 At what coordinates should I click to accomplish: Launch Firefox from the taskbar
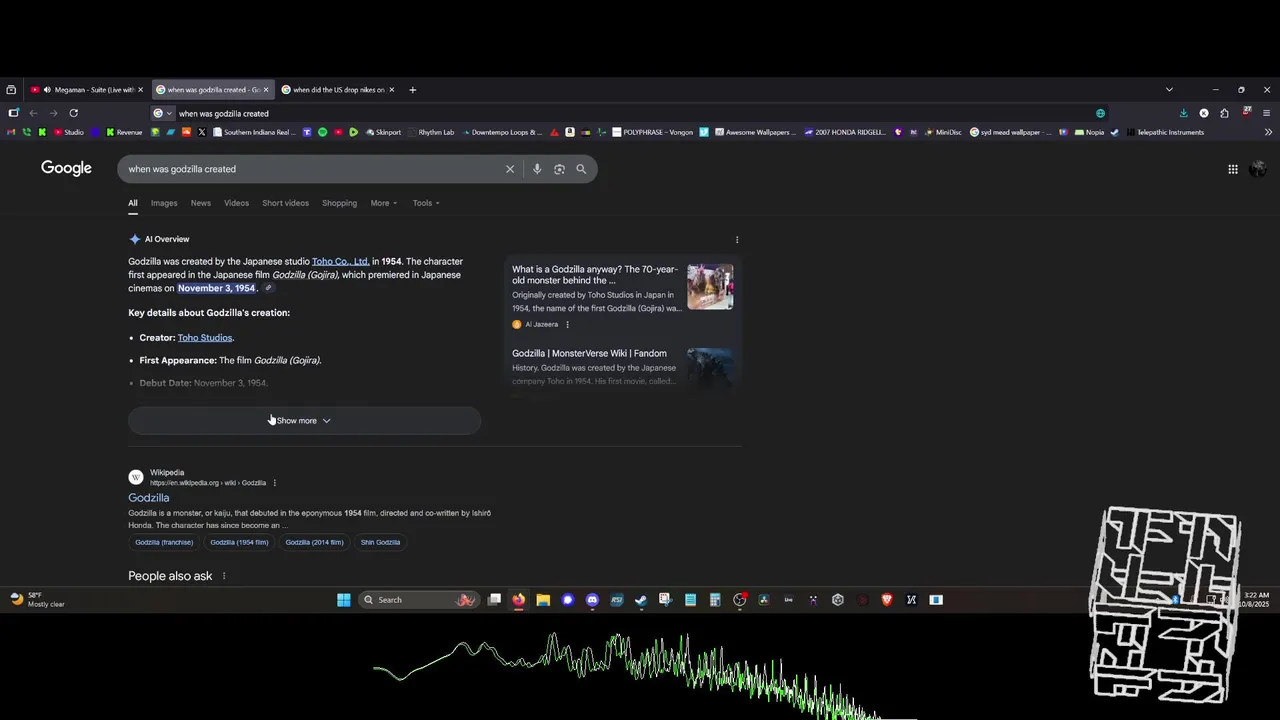(x=518, y=600)
